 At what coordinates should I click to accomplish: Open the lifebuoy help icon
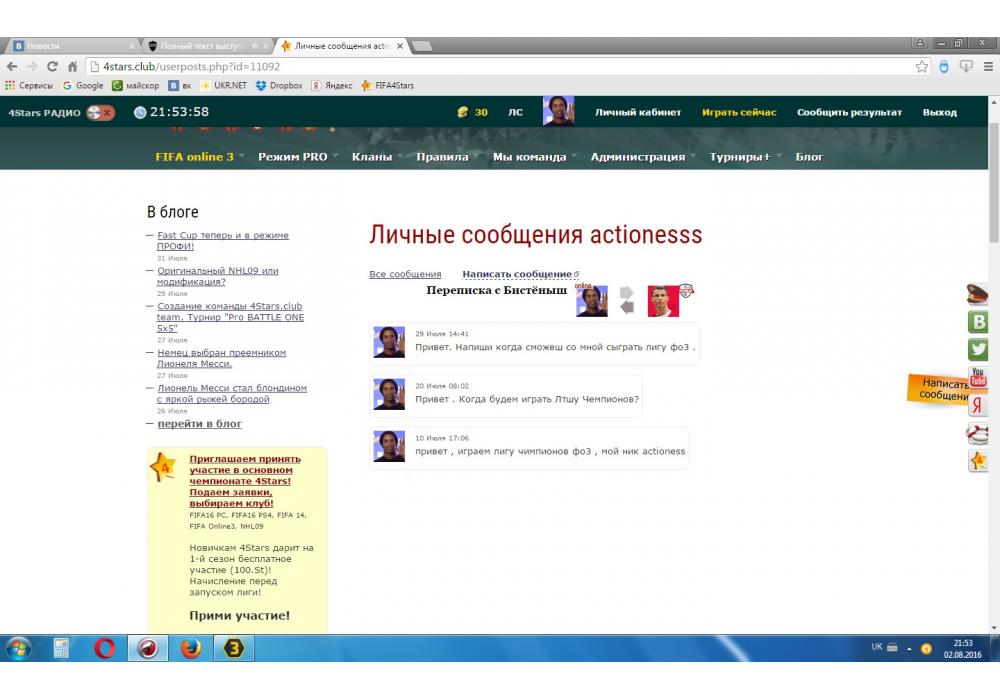(978, 433)
